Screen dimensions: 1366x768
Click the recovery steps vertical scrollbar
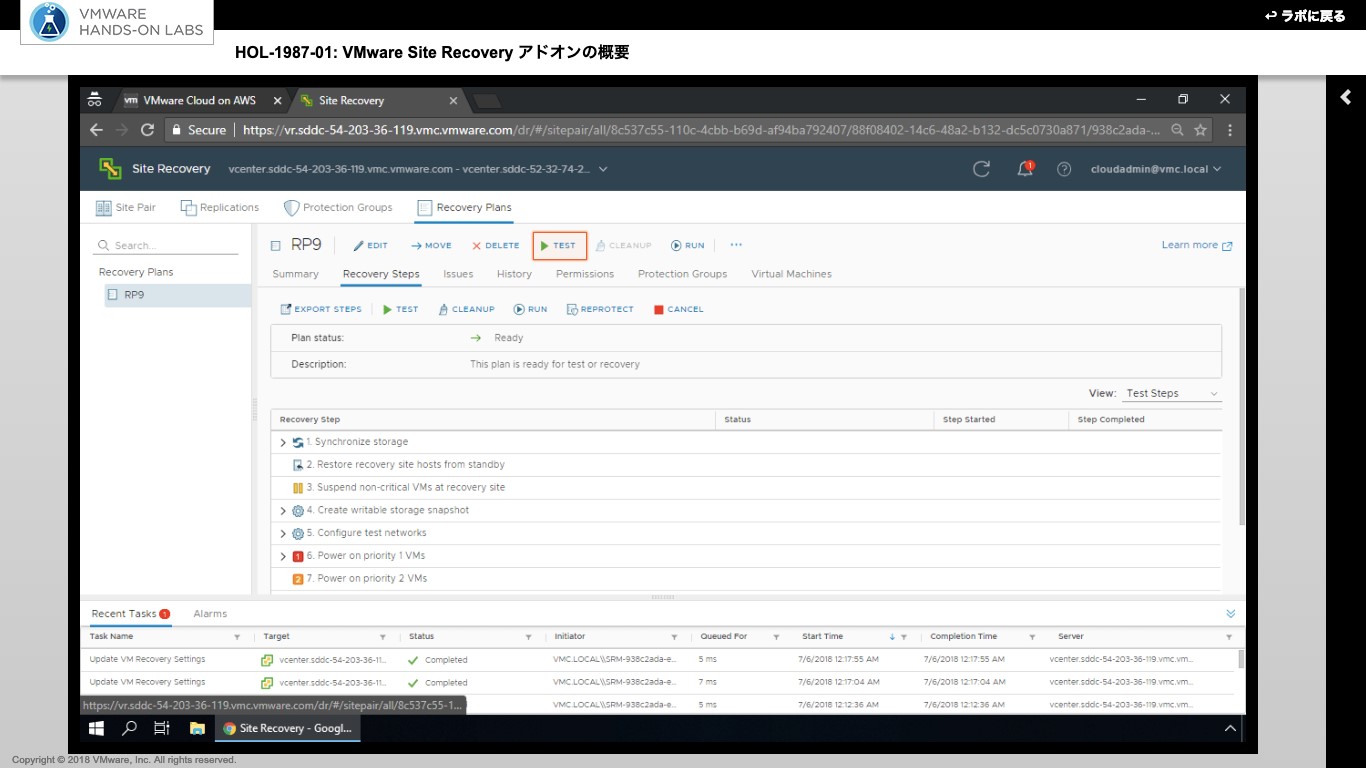(x=1242, y=405)
